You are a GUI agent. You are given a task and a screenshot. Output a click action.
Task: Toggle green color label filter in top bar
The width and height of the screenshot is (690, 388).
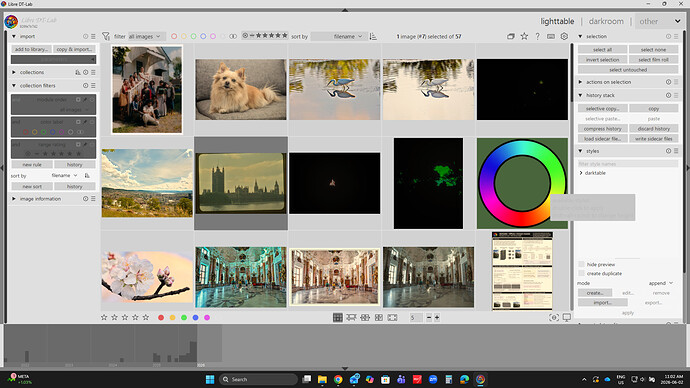(x=194, y=36)
